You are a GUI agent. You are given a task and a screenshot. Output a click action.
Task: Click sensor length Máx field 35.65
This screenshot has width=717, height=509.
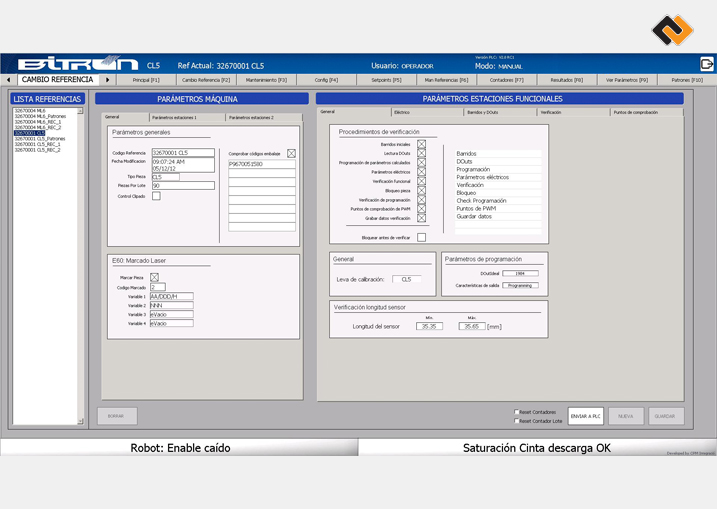[472, 327]
